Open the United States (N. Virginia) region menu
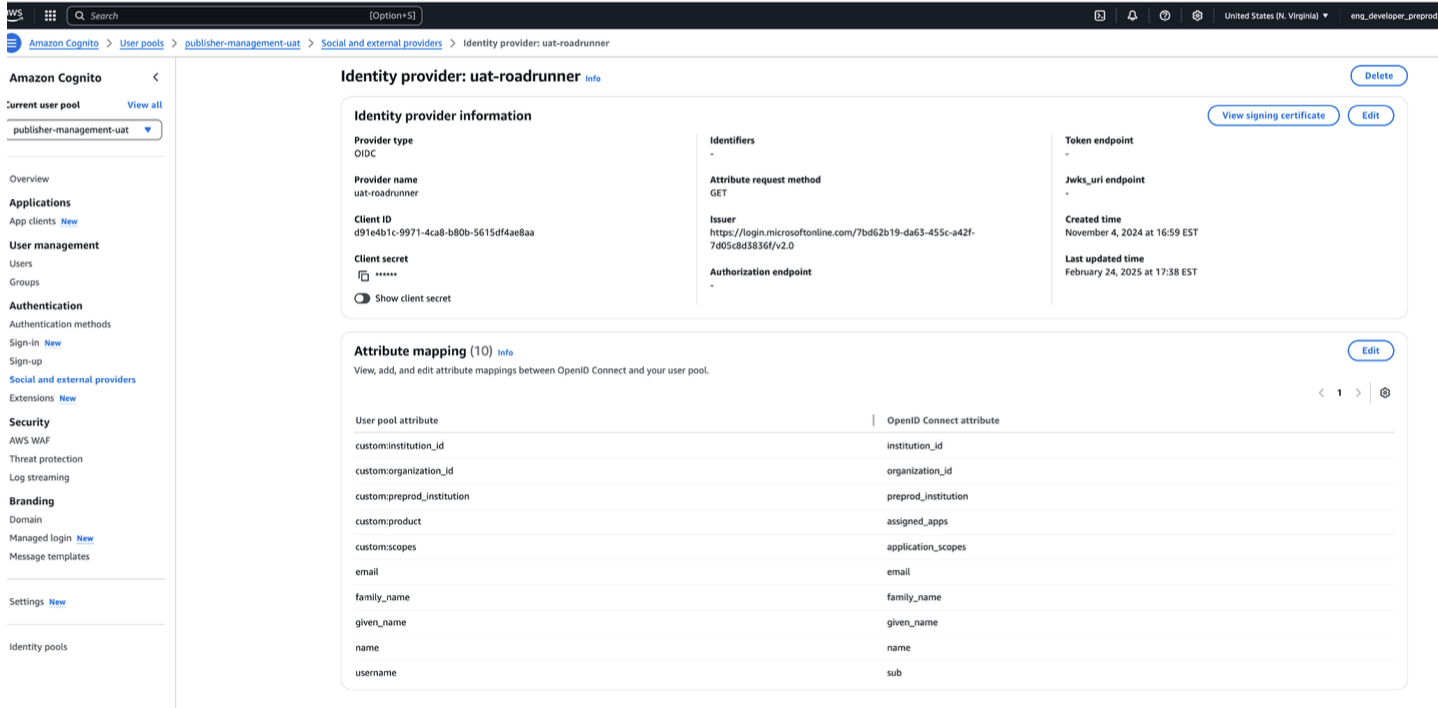This screenshot has width=1438, height=708. point(1276,15)
